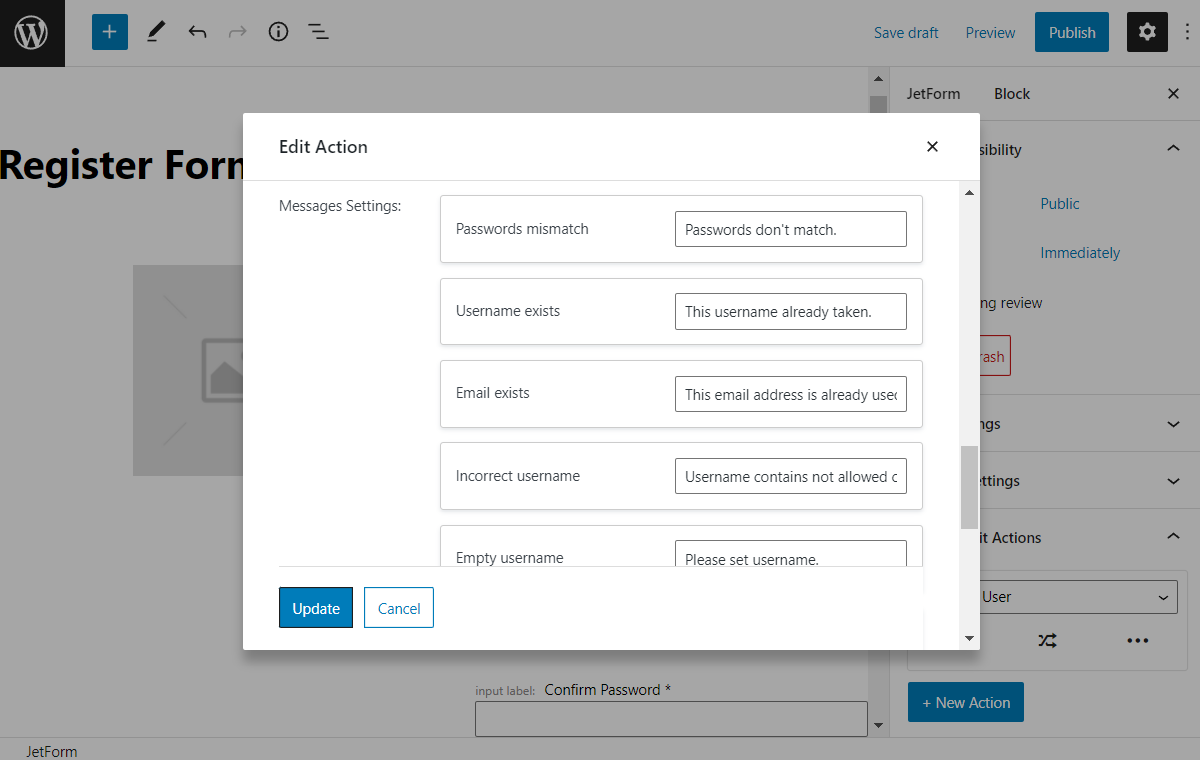
Task: Click the Publish button
Action: tap(1071, 32)
